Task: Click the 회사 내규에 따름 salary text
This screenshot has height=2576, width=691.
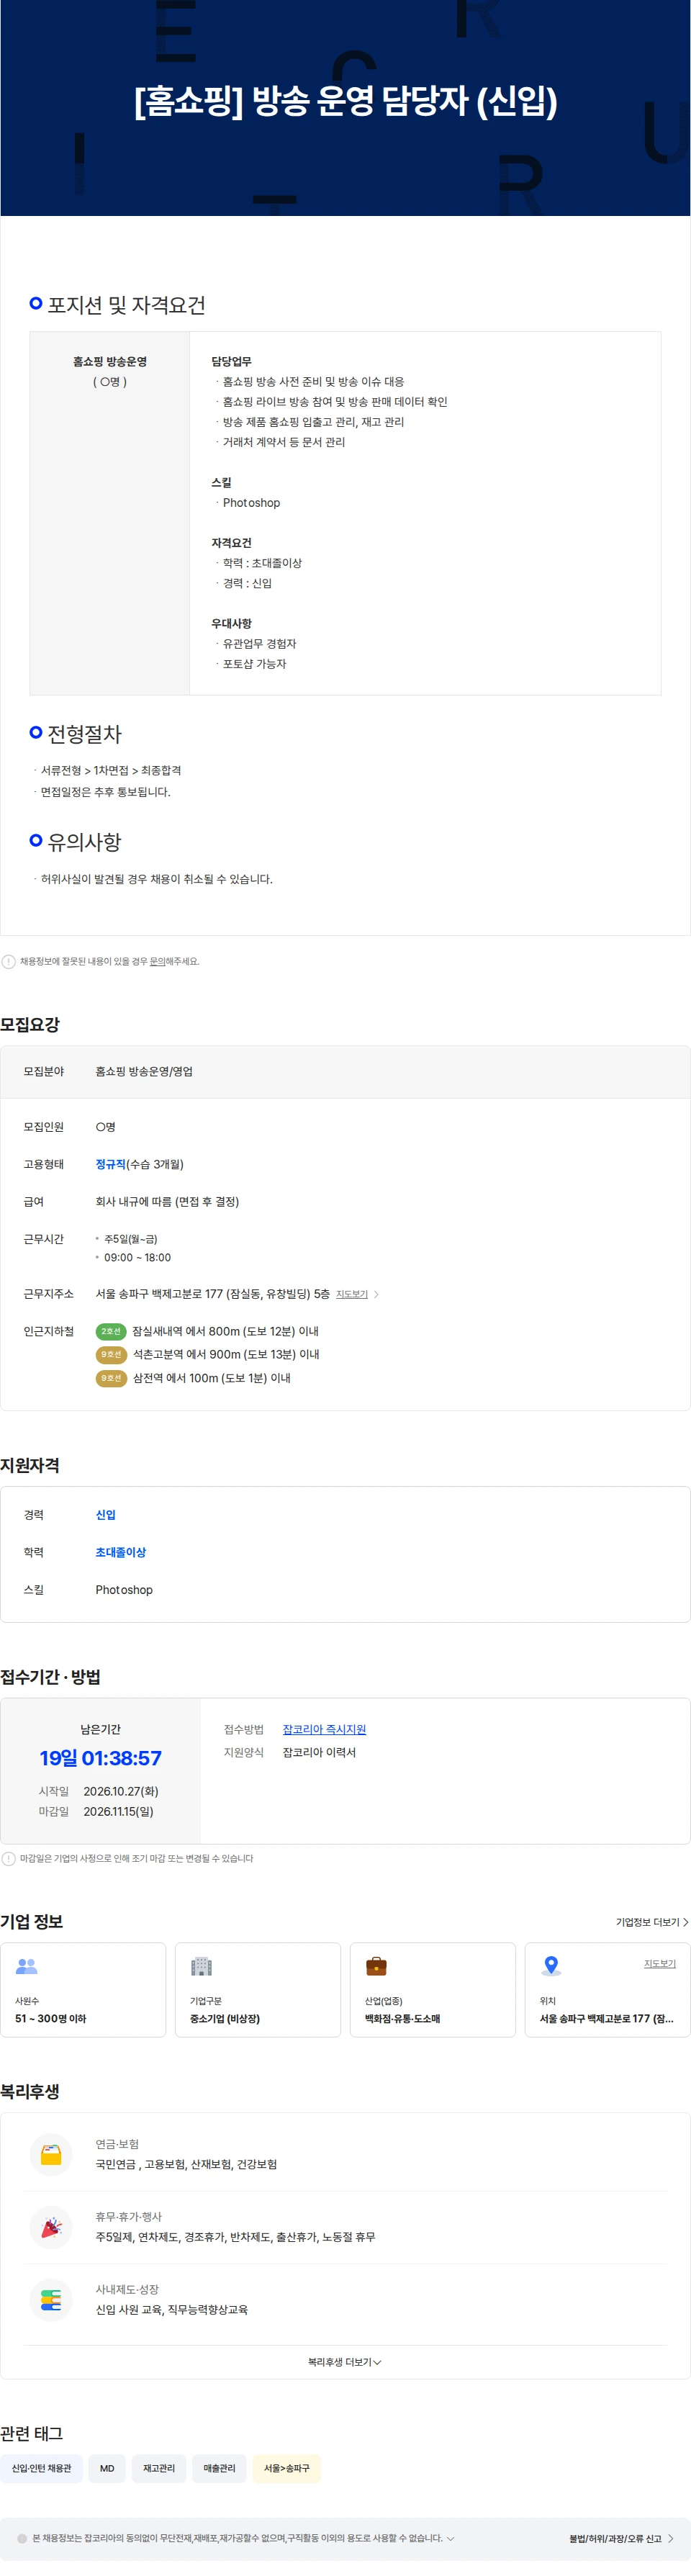Action: click(x=167, y=1201)
